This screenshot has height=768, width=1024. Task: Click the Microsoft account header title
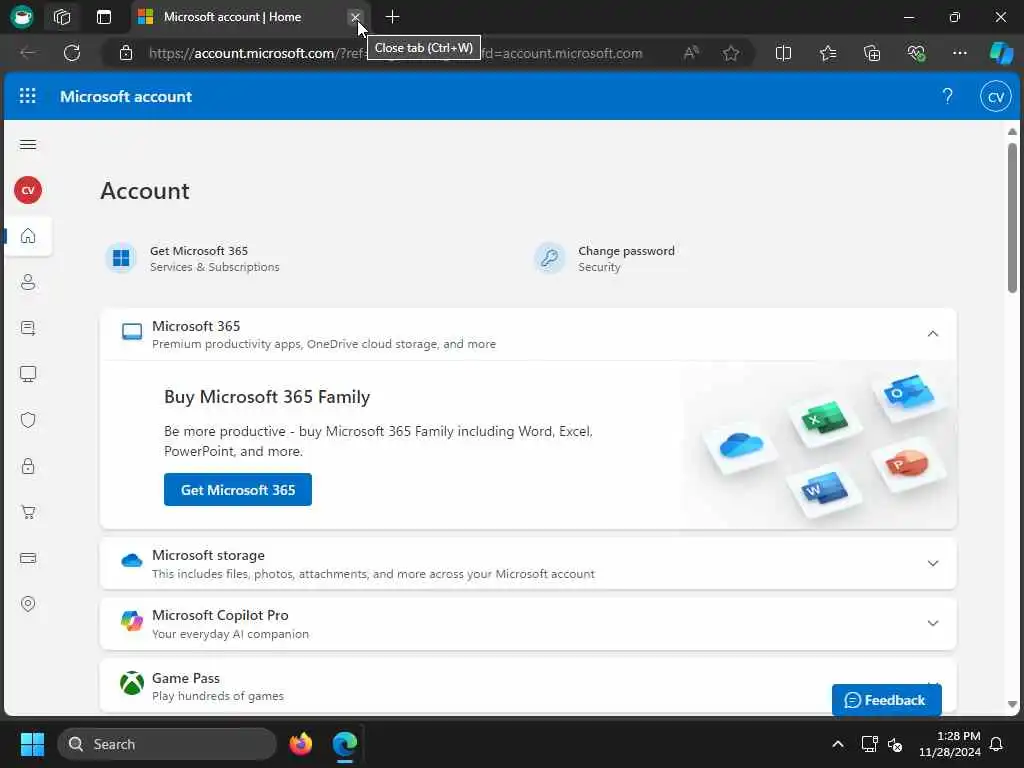click(x=126, y=97)
